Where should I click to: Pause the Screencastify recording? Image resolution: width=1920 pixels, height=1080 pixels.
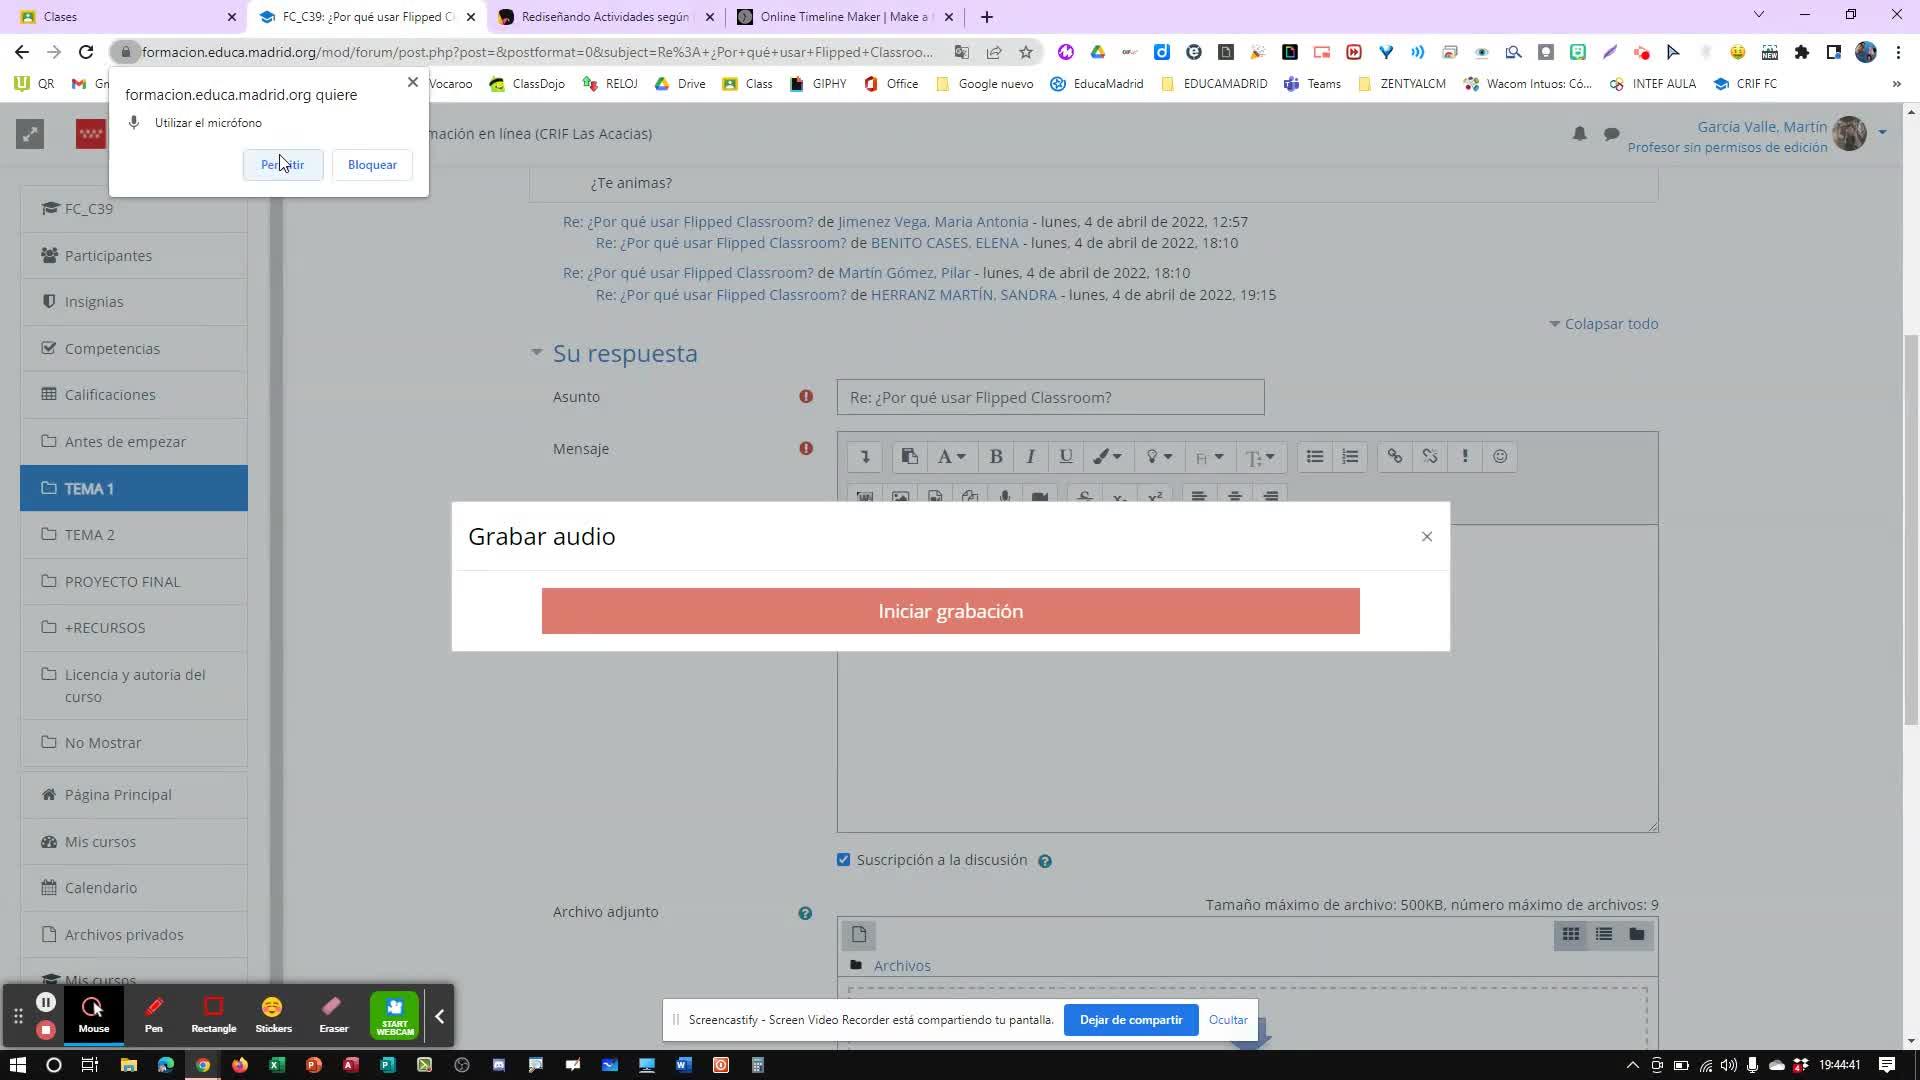pos(46,1002)
